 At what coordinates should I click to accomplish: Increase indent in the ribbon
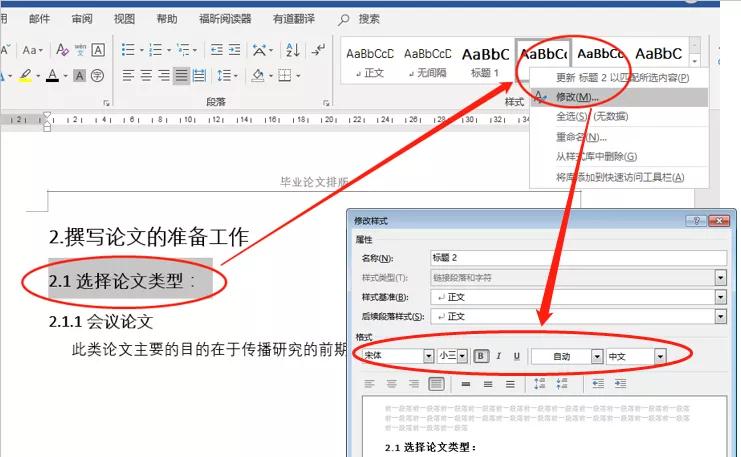point(235,50)
